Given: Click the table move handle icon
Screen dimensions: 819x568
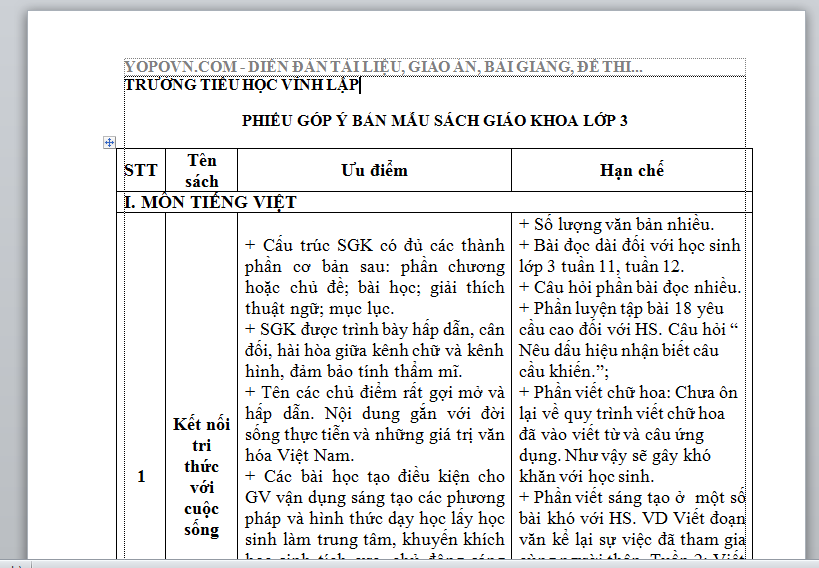Looking at the screenshot, I should click(x=110, y=143).
